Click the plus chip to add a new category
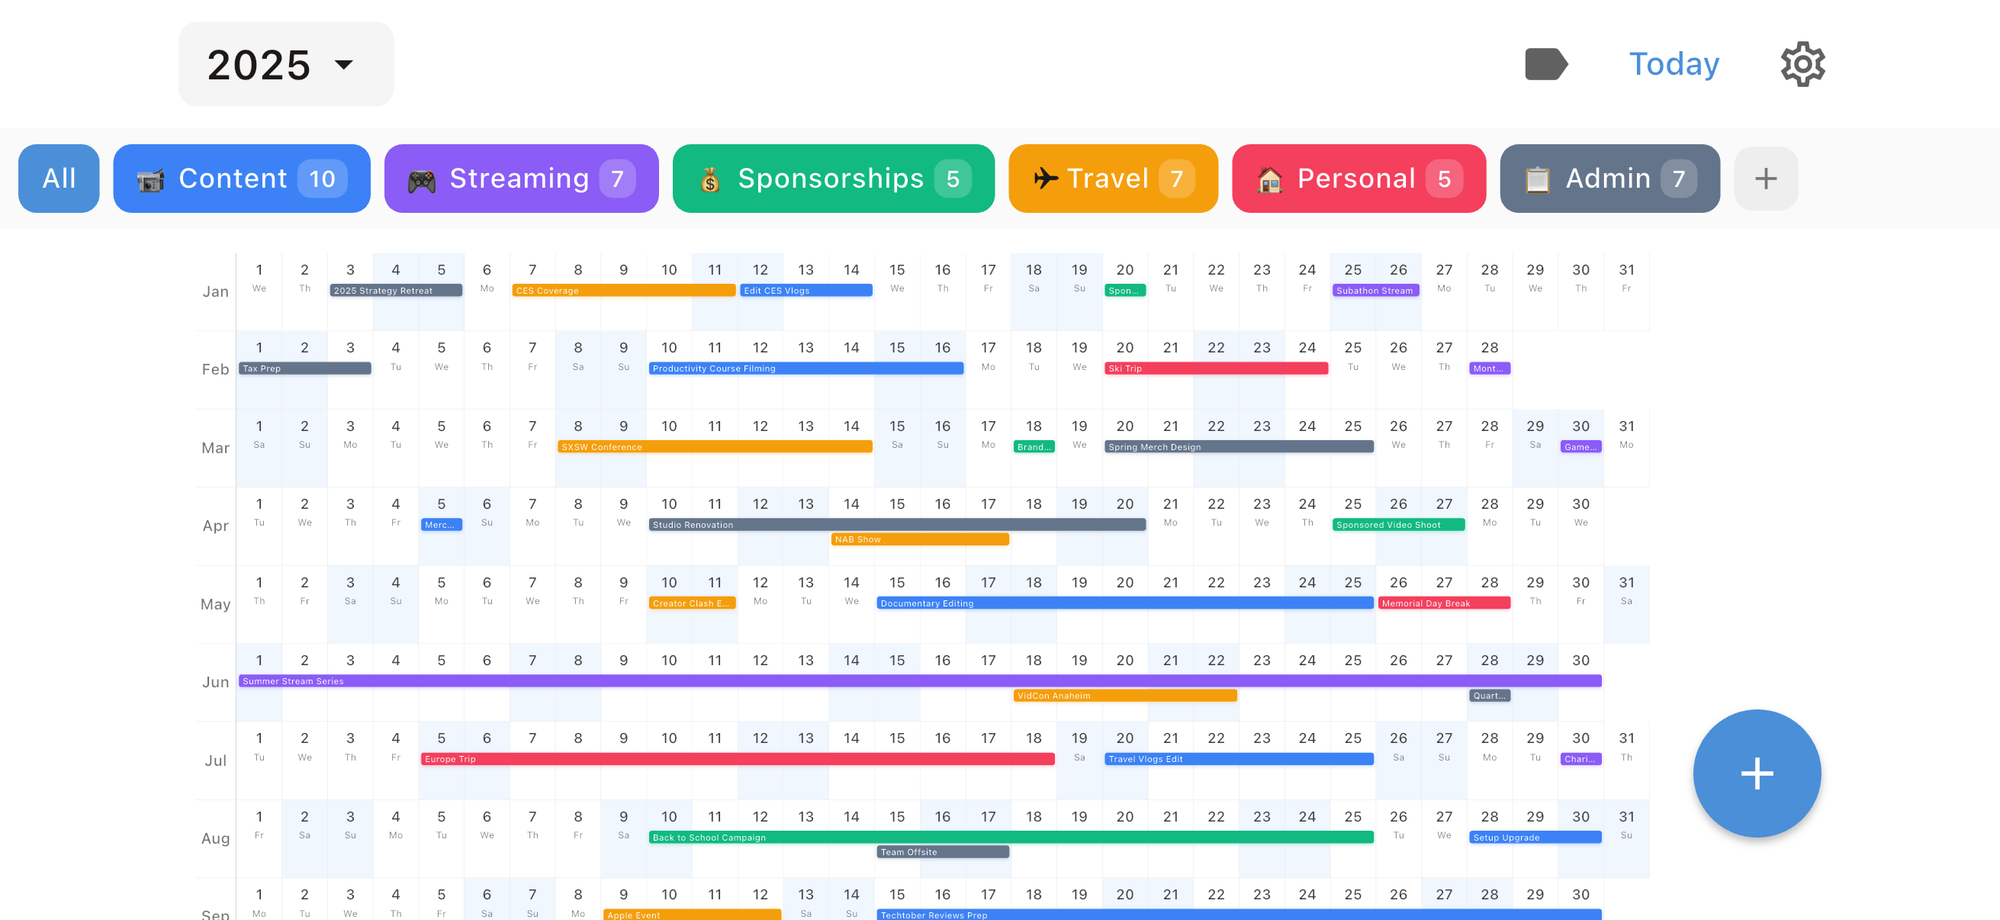Viewport: 2000px width, 920px height. tap(1765, 178)
